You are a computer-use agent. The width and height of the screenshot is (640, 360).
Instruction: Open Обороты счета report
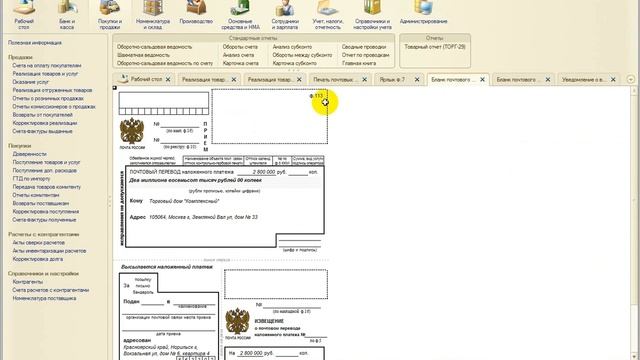click(240, 47)
